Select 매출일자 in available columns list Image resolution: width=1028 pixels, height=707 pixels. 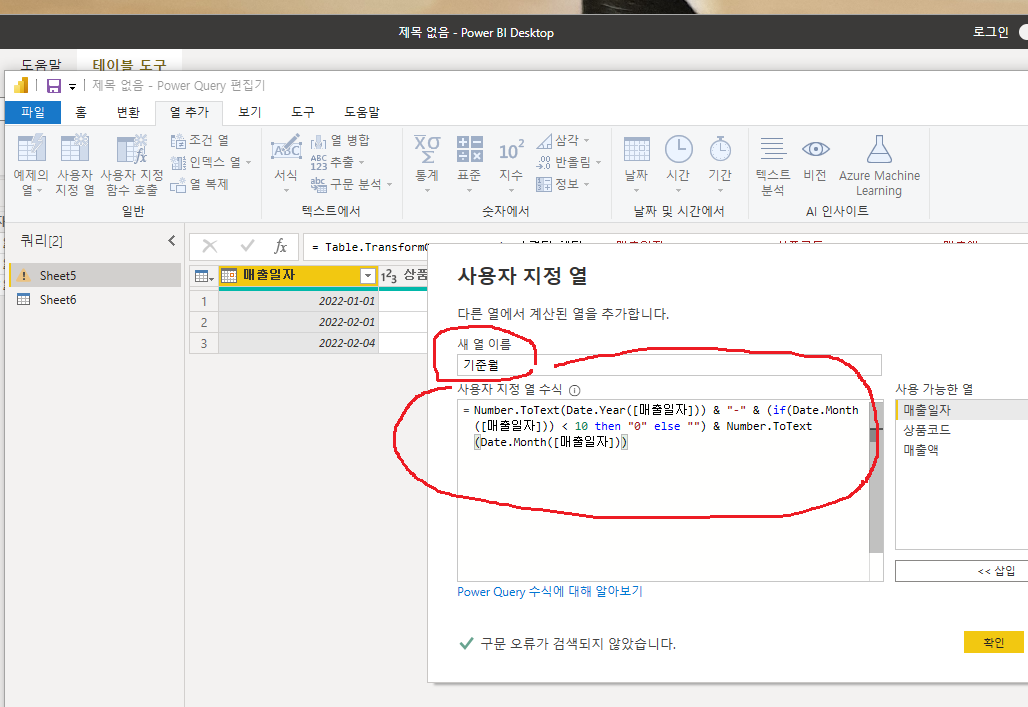click(961, 410)
